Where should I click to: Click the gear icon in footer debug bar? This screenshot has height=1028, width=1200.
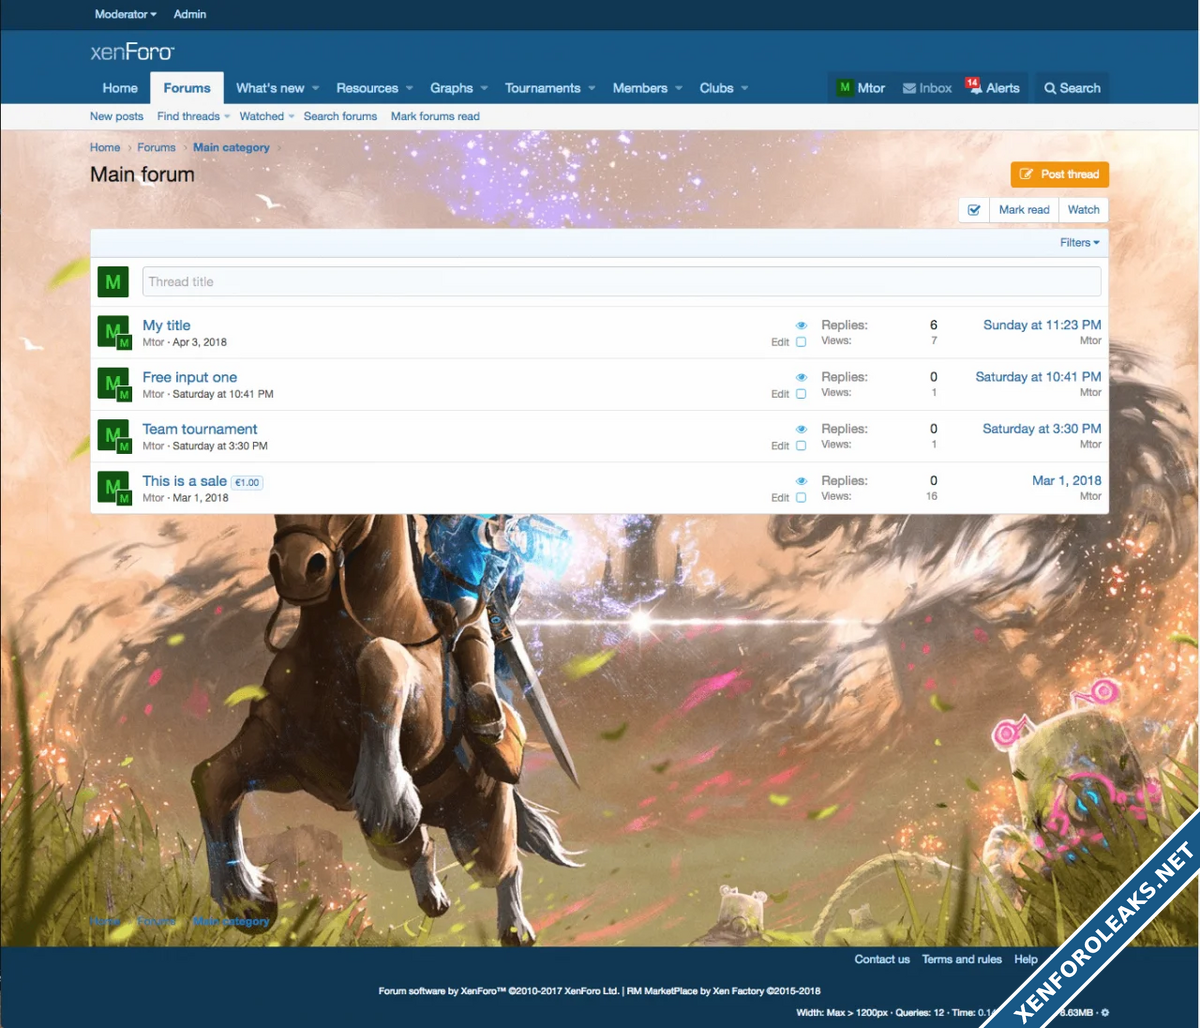[x=1105, y=1013]
